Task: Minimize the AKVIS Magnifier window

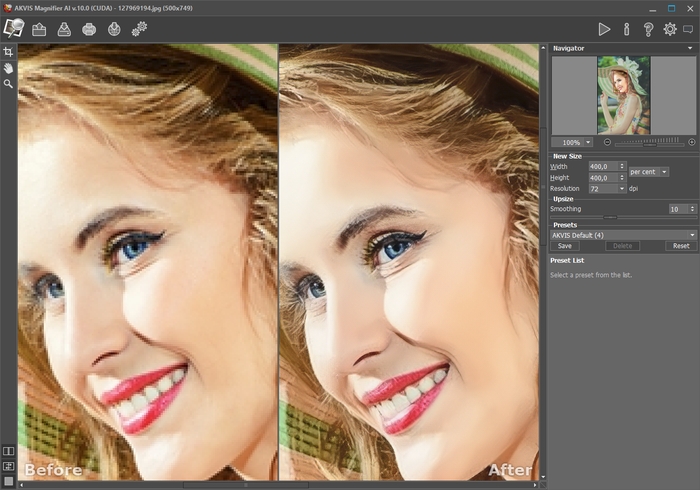Action: tap(653, 8)
